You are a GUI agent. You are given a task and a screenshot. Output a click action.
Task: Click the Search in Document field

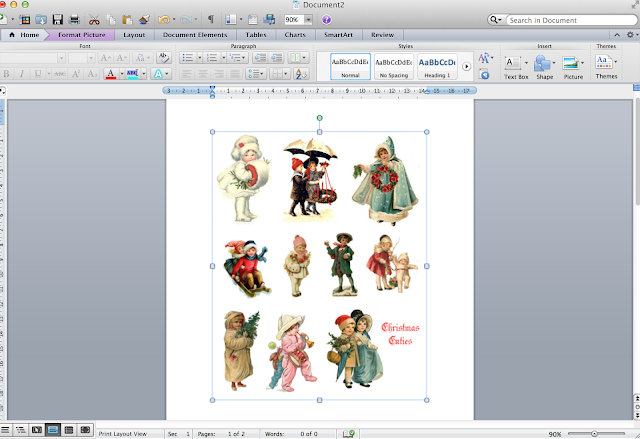[571, 20]
